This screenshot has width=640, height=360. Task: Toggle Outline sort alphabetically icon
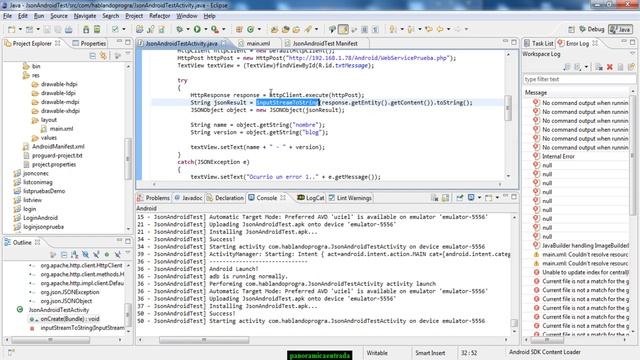(x=74, y=255)
